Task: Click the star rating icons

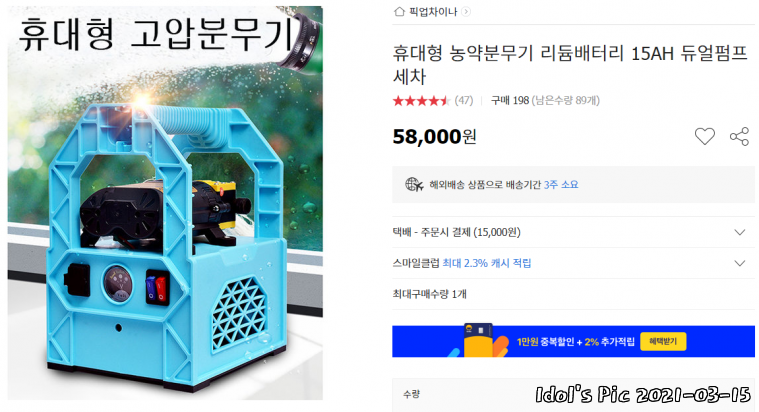Action: coord(421,101)
